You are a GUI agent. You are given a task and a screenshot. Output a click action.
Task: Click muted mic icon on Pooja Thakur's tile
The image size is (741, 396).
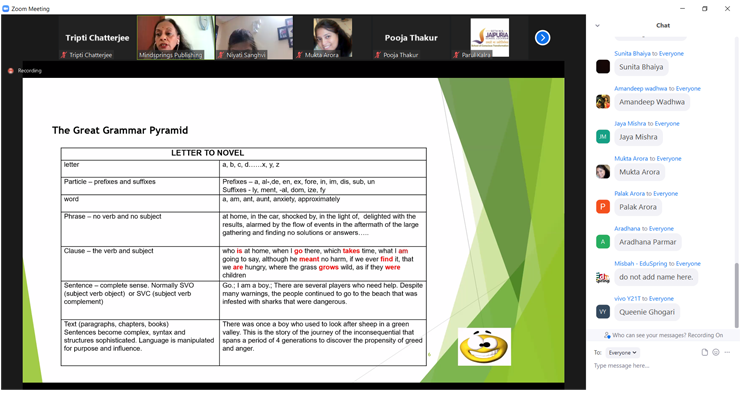[377, 55]
